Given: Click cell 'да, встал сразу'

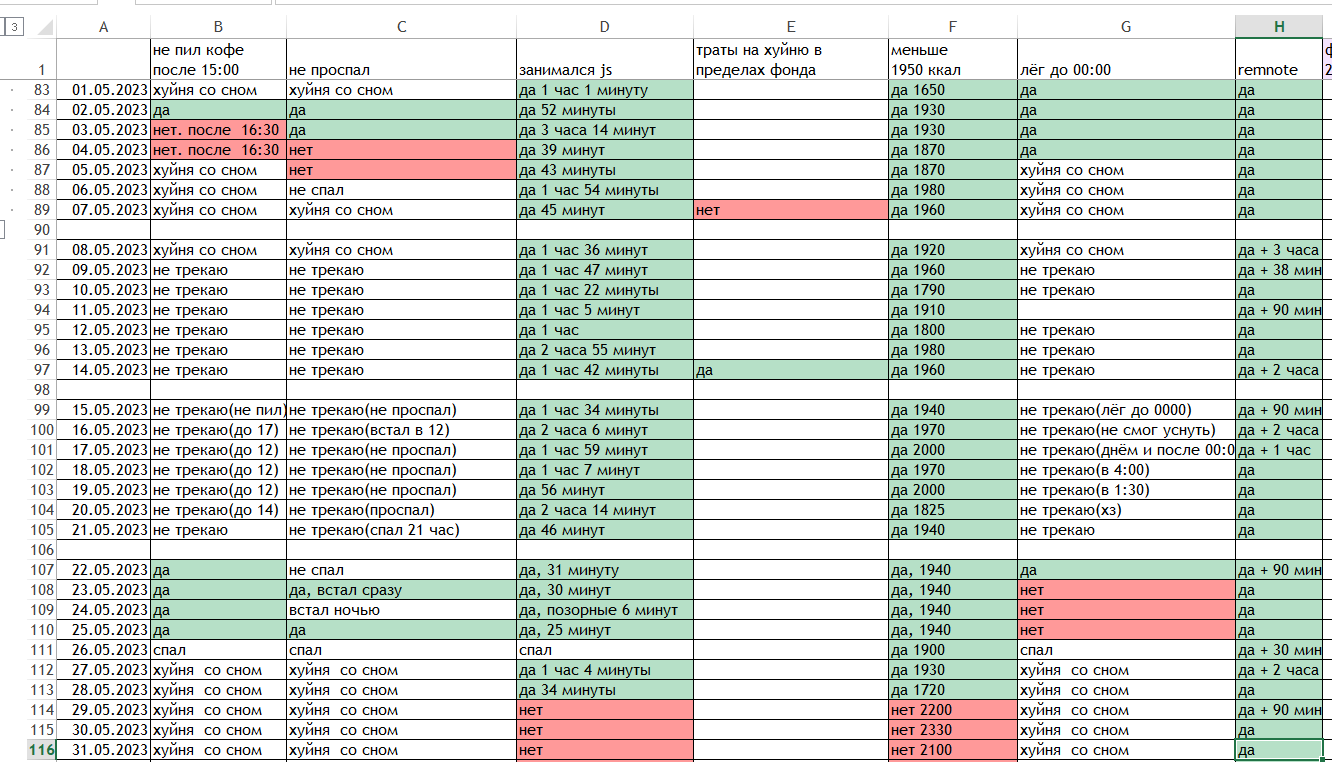Looking at the screenshot, I should [x=401, y=590].
